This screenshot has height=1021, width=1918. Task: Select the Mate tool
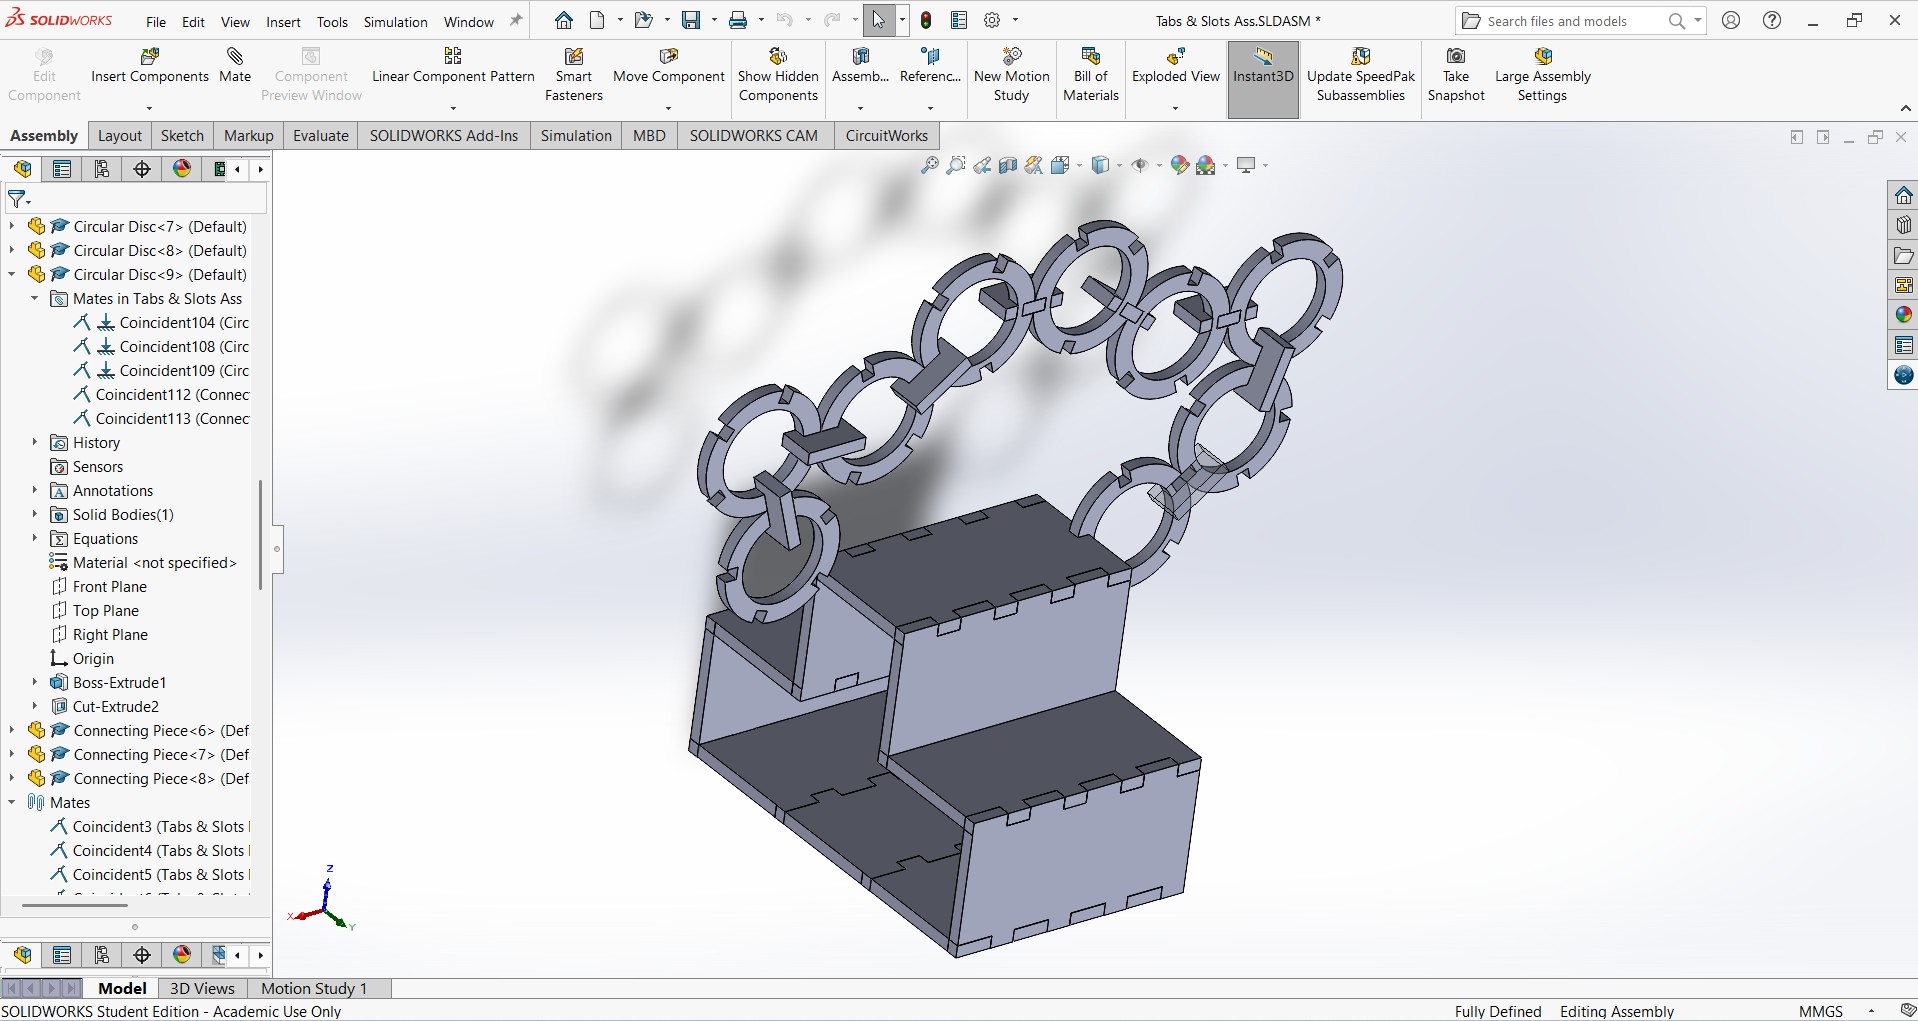[x=235, y=65]
